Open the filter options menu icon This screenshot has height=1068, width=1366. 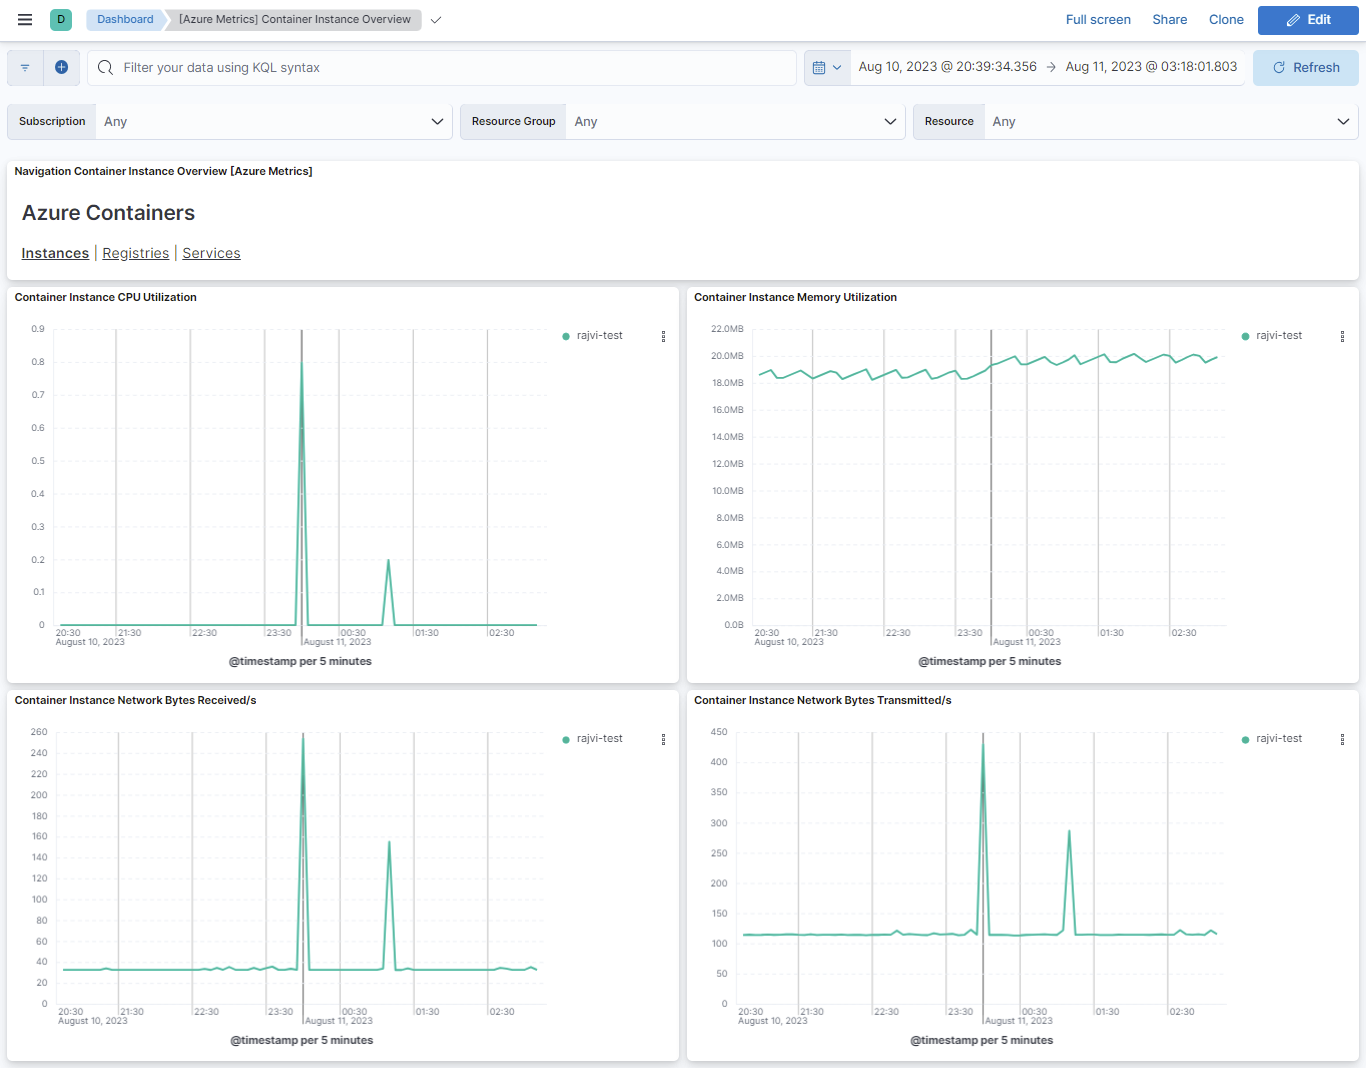25,68
